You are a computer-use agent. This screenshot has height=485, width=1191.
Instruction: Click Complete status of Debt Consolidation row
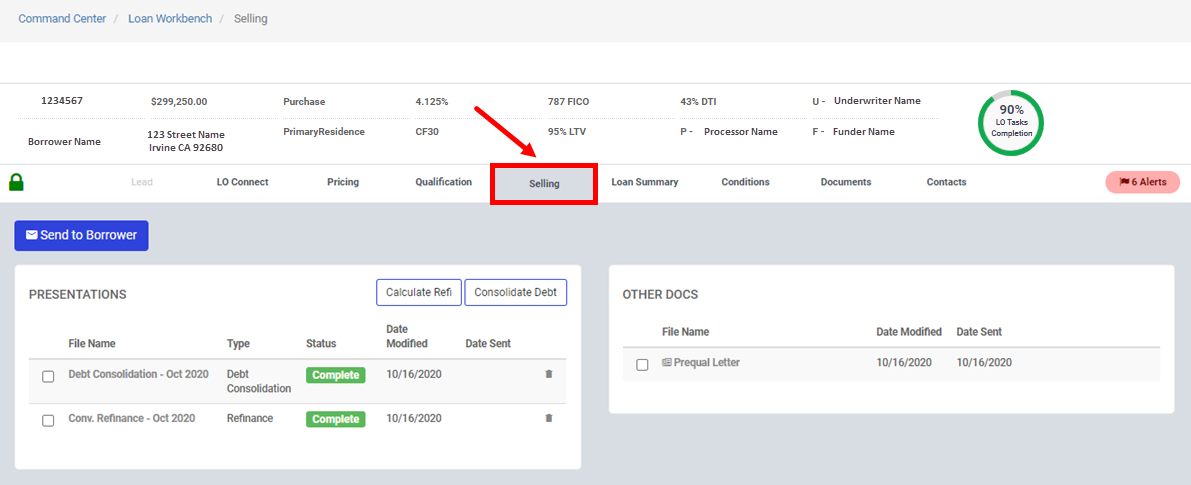pos(336,375)
